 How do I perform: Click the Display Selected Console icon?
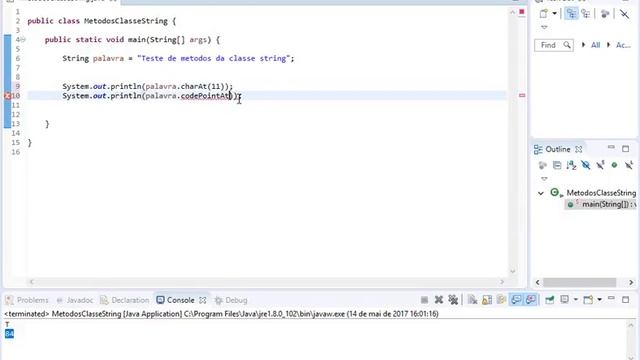564,300
